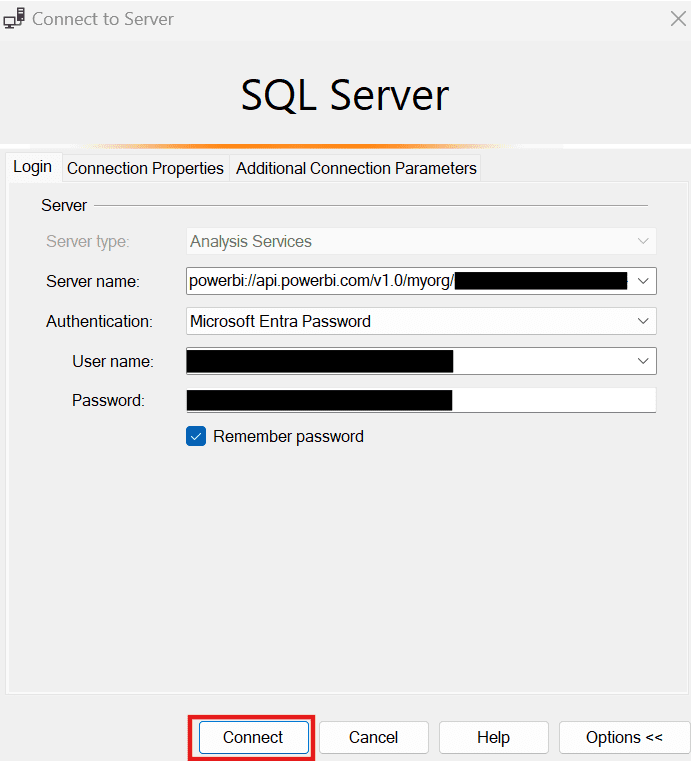The width and height of the screenshot is (691, 761).
Task: Expand the Server name dropdown arrow
Action: [643, 281]
